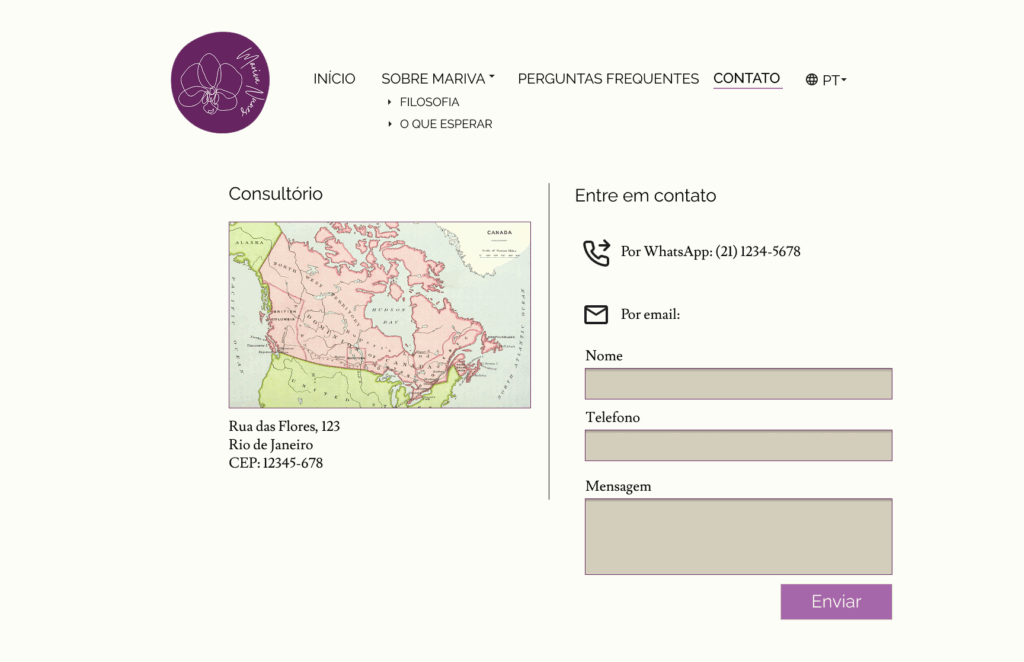Open the Perguntas Frequentes page
This screenshot has width=1024, height=662.
pos(608,79)
